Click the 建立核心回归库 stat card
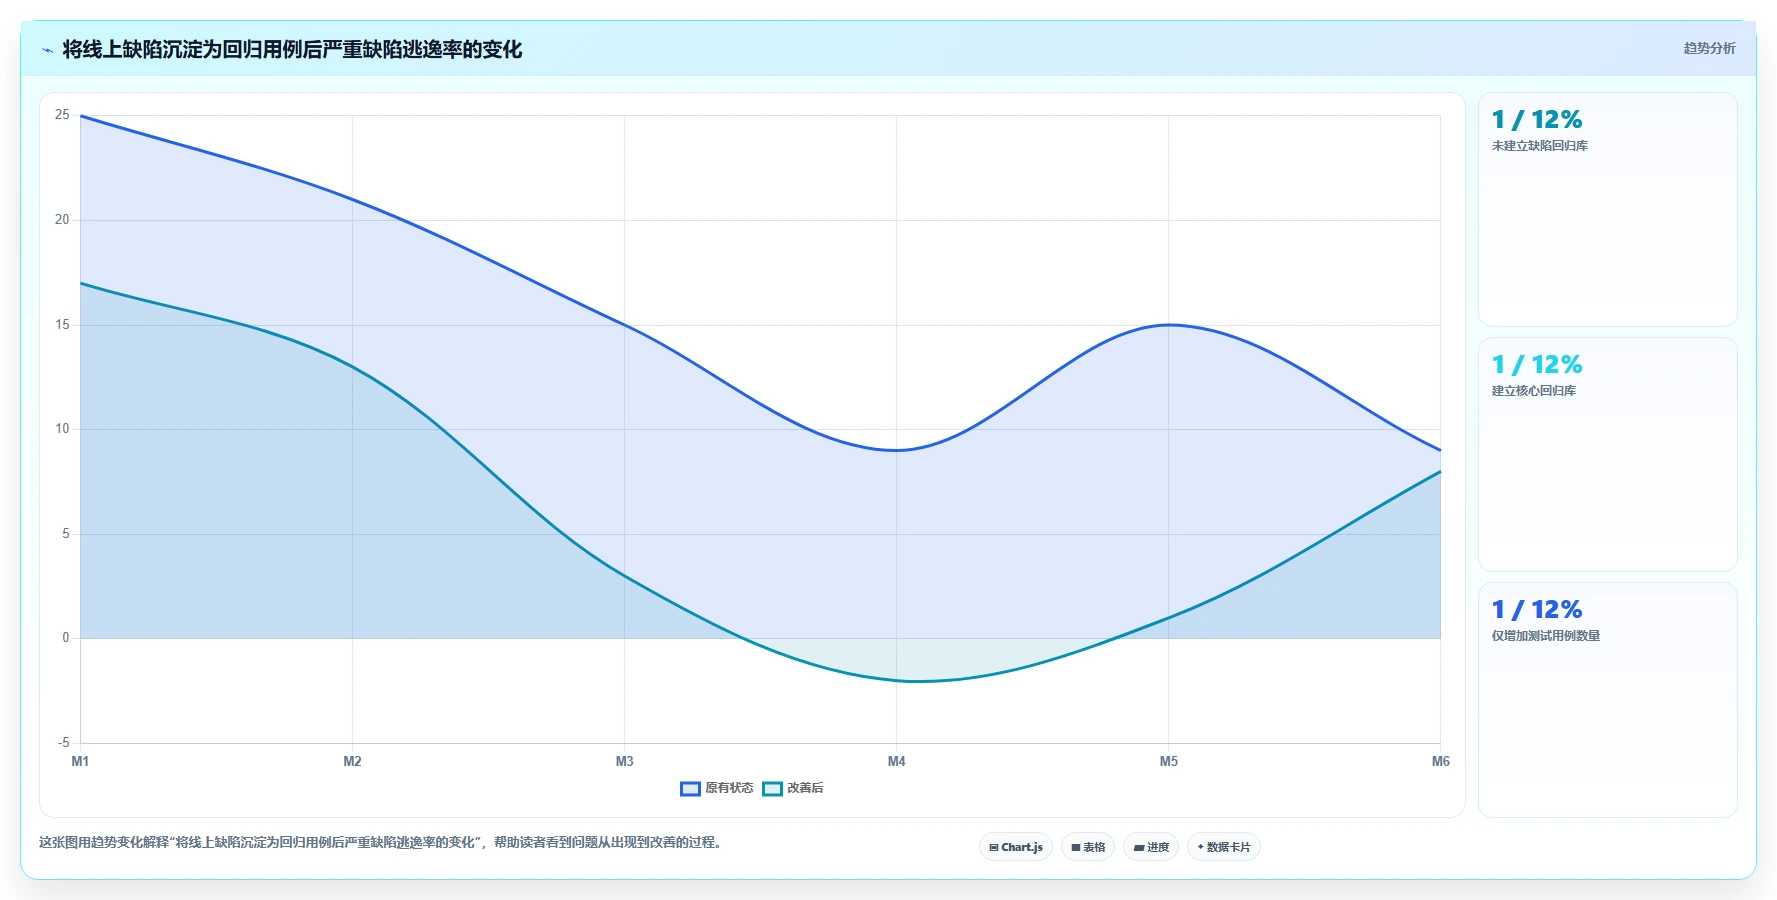The image size is (1777, 900). (x=1607, y=454)
